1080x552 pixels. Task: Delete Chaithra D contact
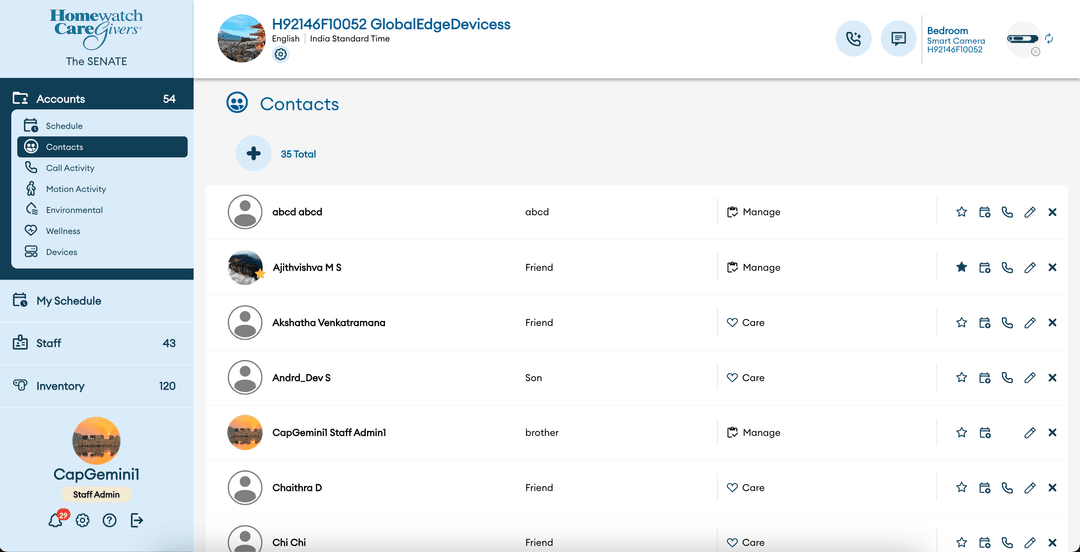(x=1052, y=488)
